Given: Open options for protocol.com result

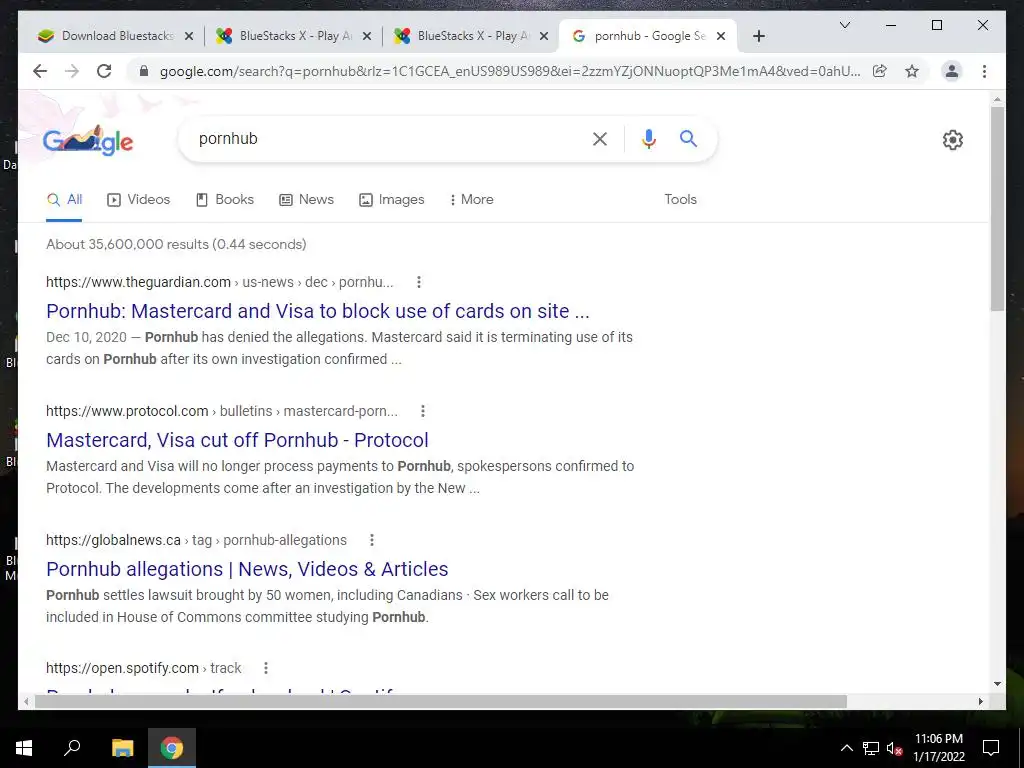Looking at the screenshot, I should 423,411.
